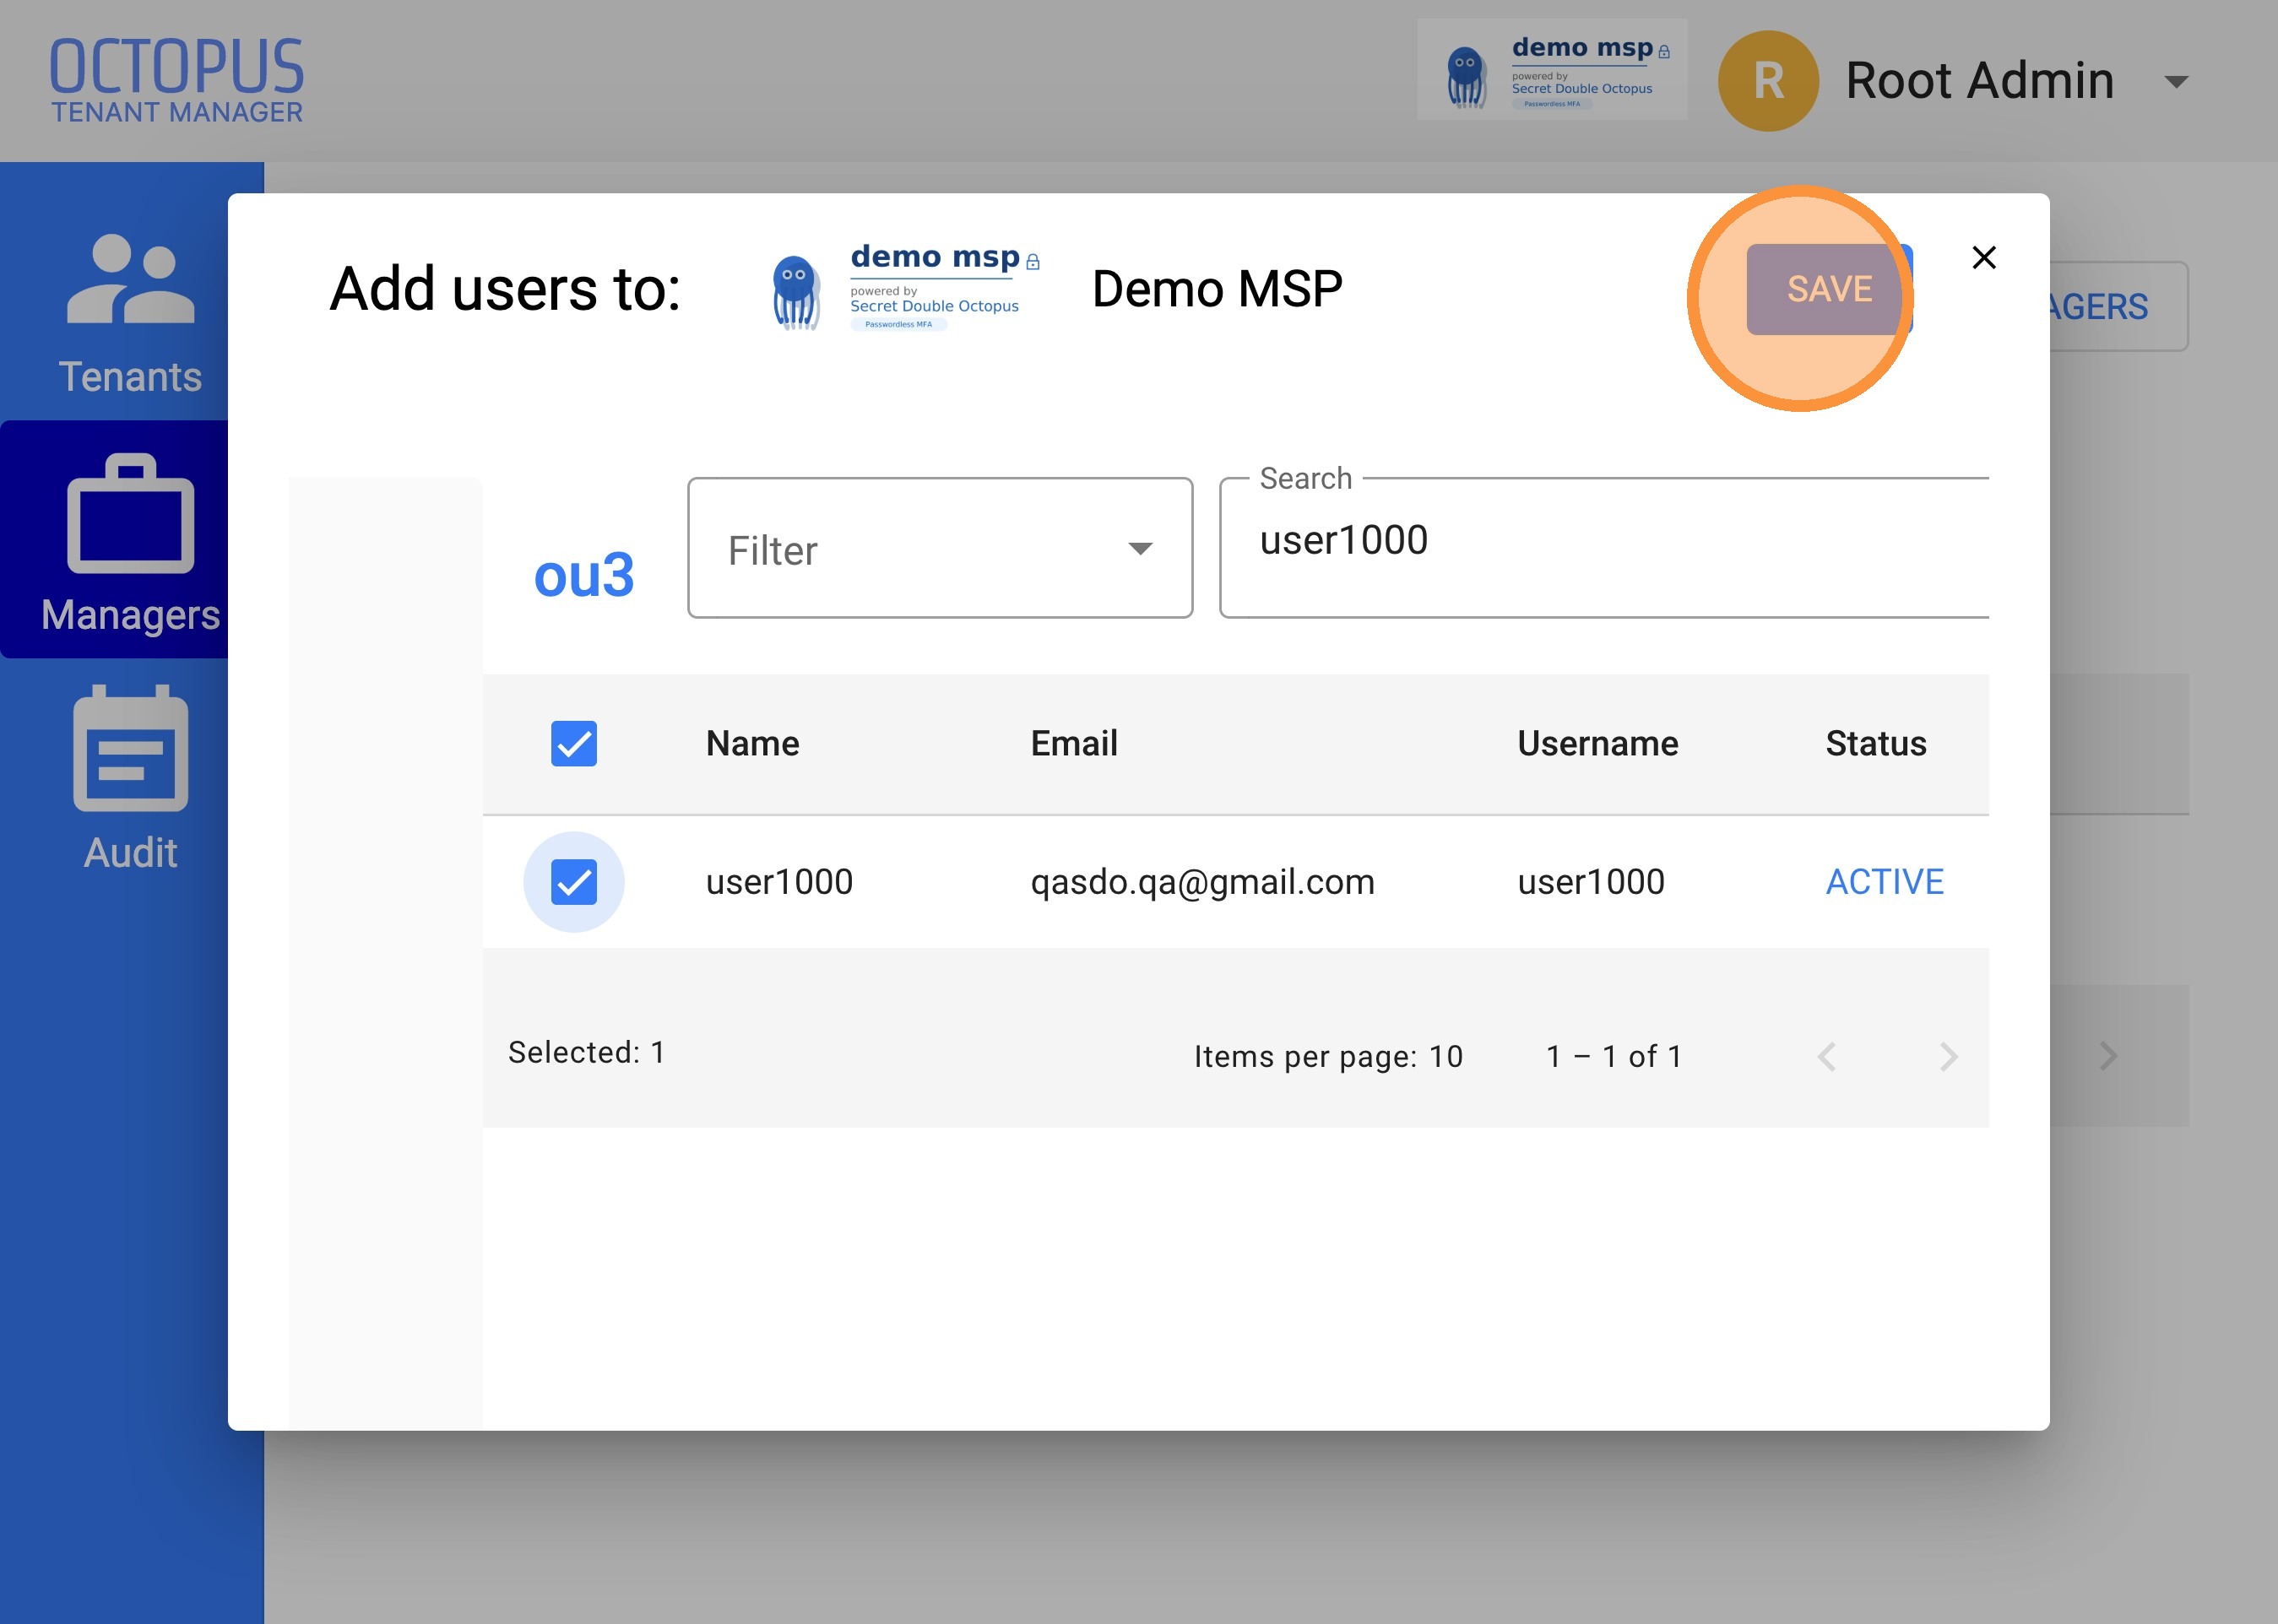Sort by the Name column header
This screenshot has width=2278, height=1624.
(x=753, y=744)
